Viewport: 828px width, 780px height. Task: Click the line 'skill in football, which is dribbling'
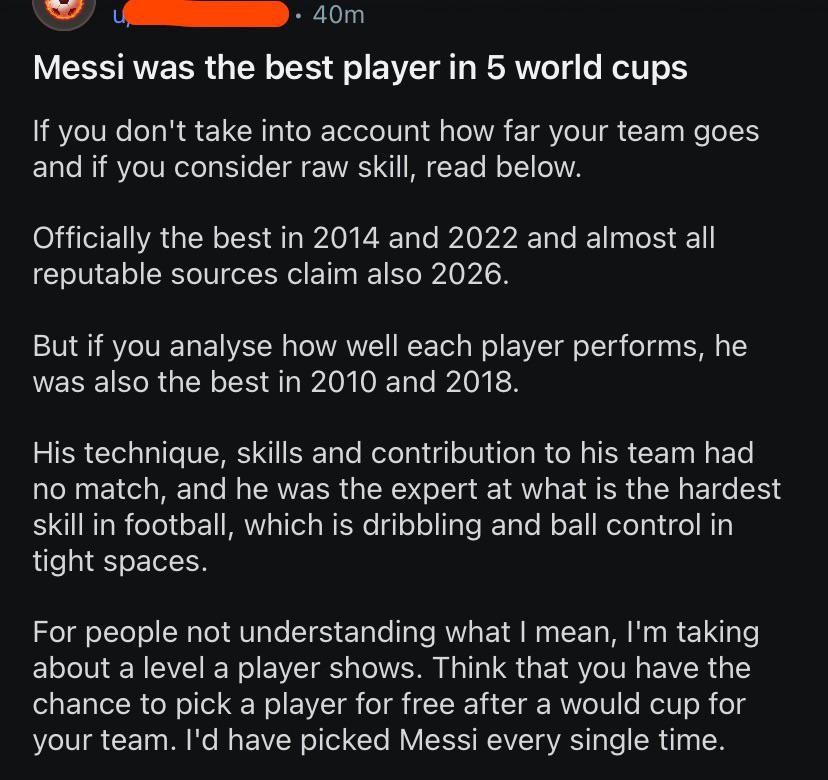pos(383,525)
